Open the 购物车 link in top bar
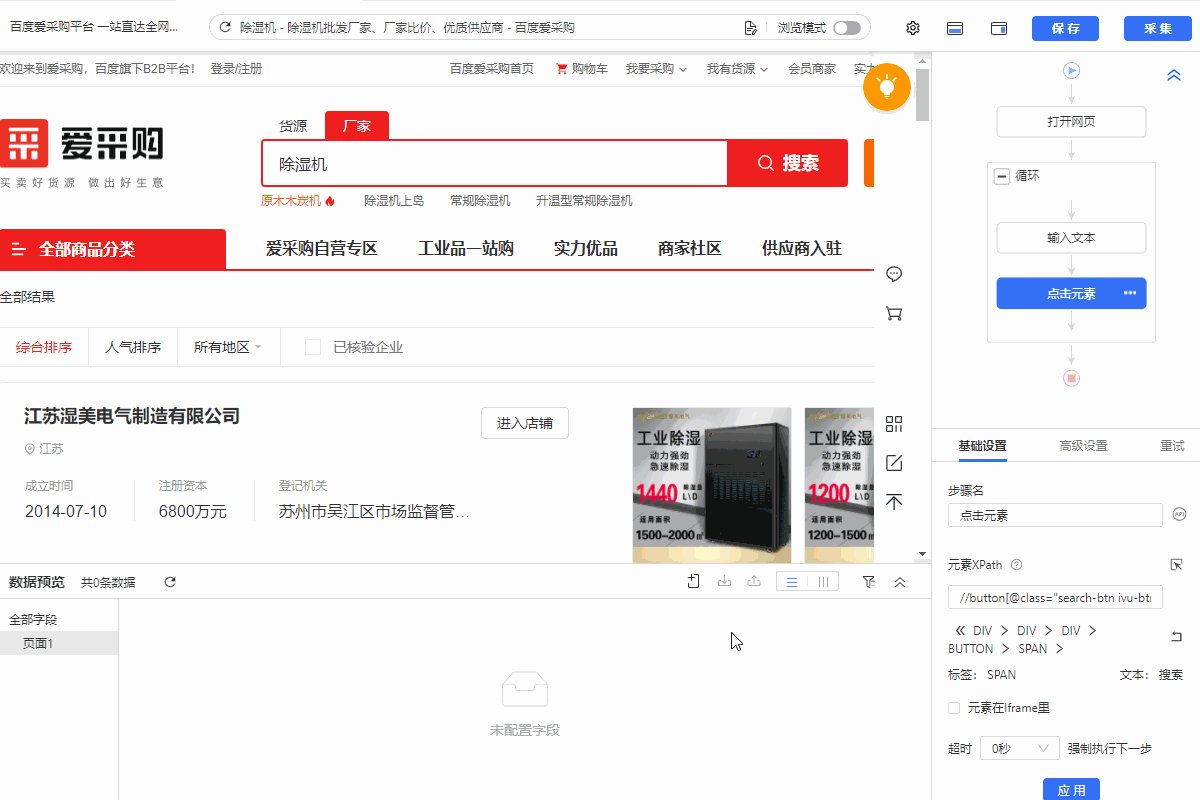 [582, 69]
